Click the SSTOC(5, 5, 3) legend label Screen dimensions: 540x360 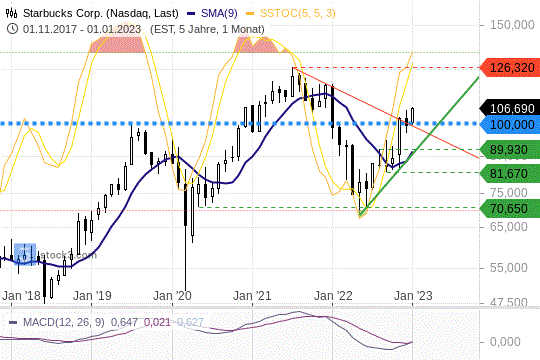pyautogui.click(x=298, y=13)
